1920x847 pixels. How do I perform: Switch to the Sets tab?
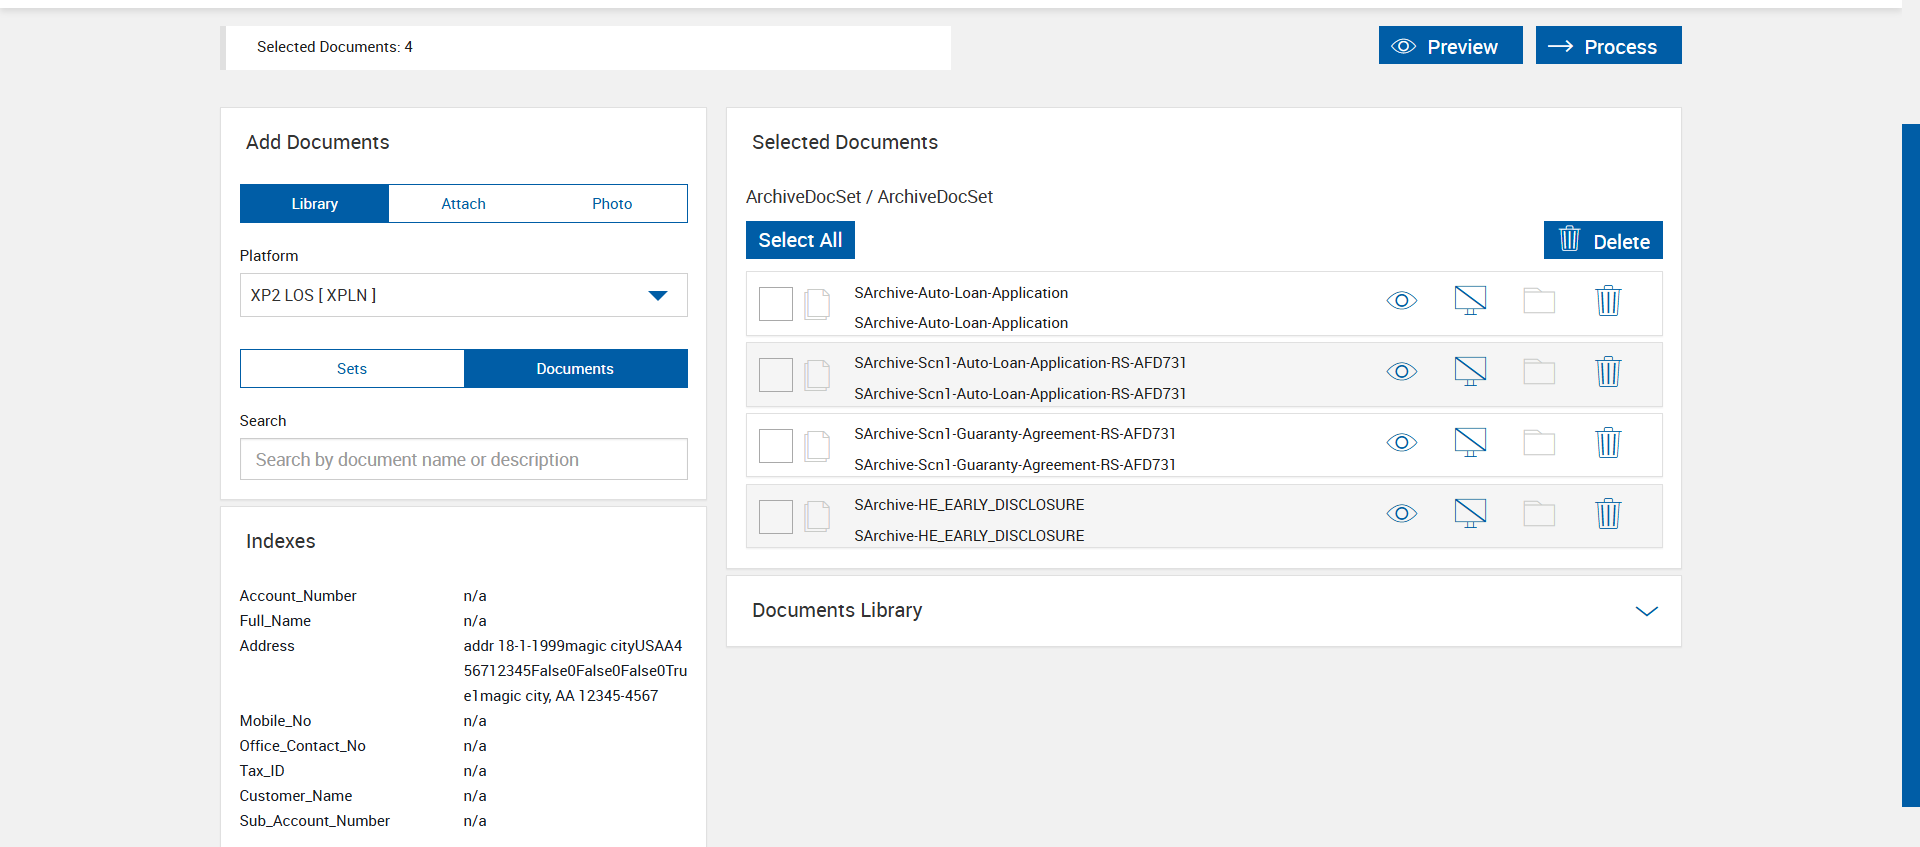point(352,369)
